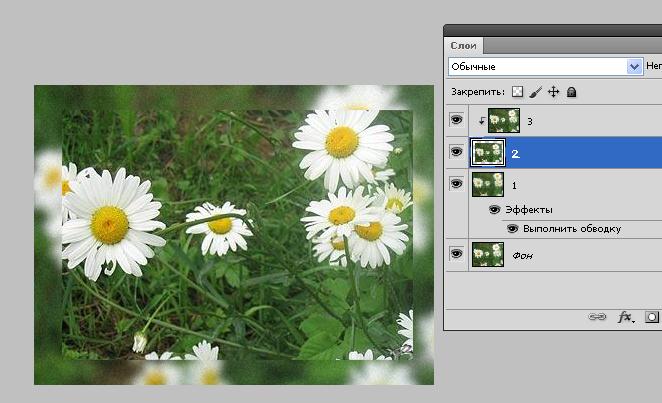Click the layer 2 thumbnail
Screen dimensions: 662x403
(x=488, y=152)
